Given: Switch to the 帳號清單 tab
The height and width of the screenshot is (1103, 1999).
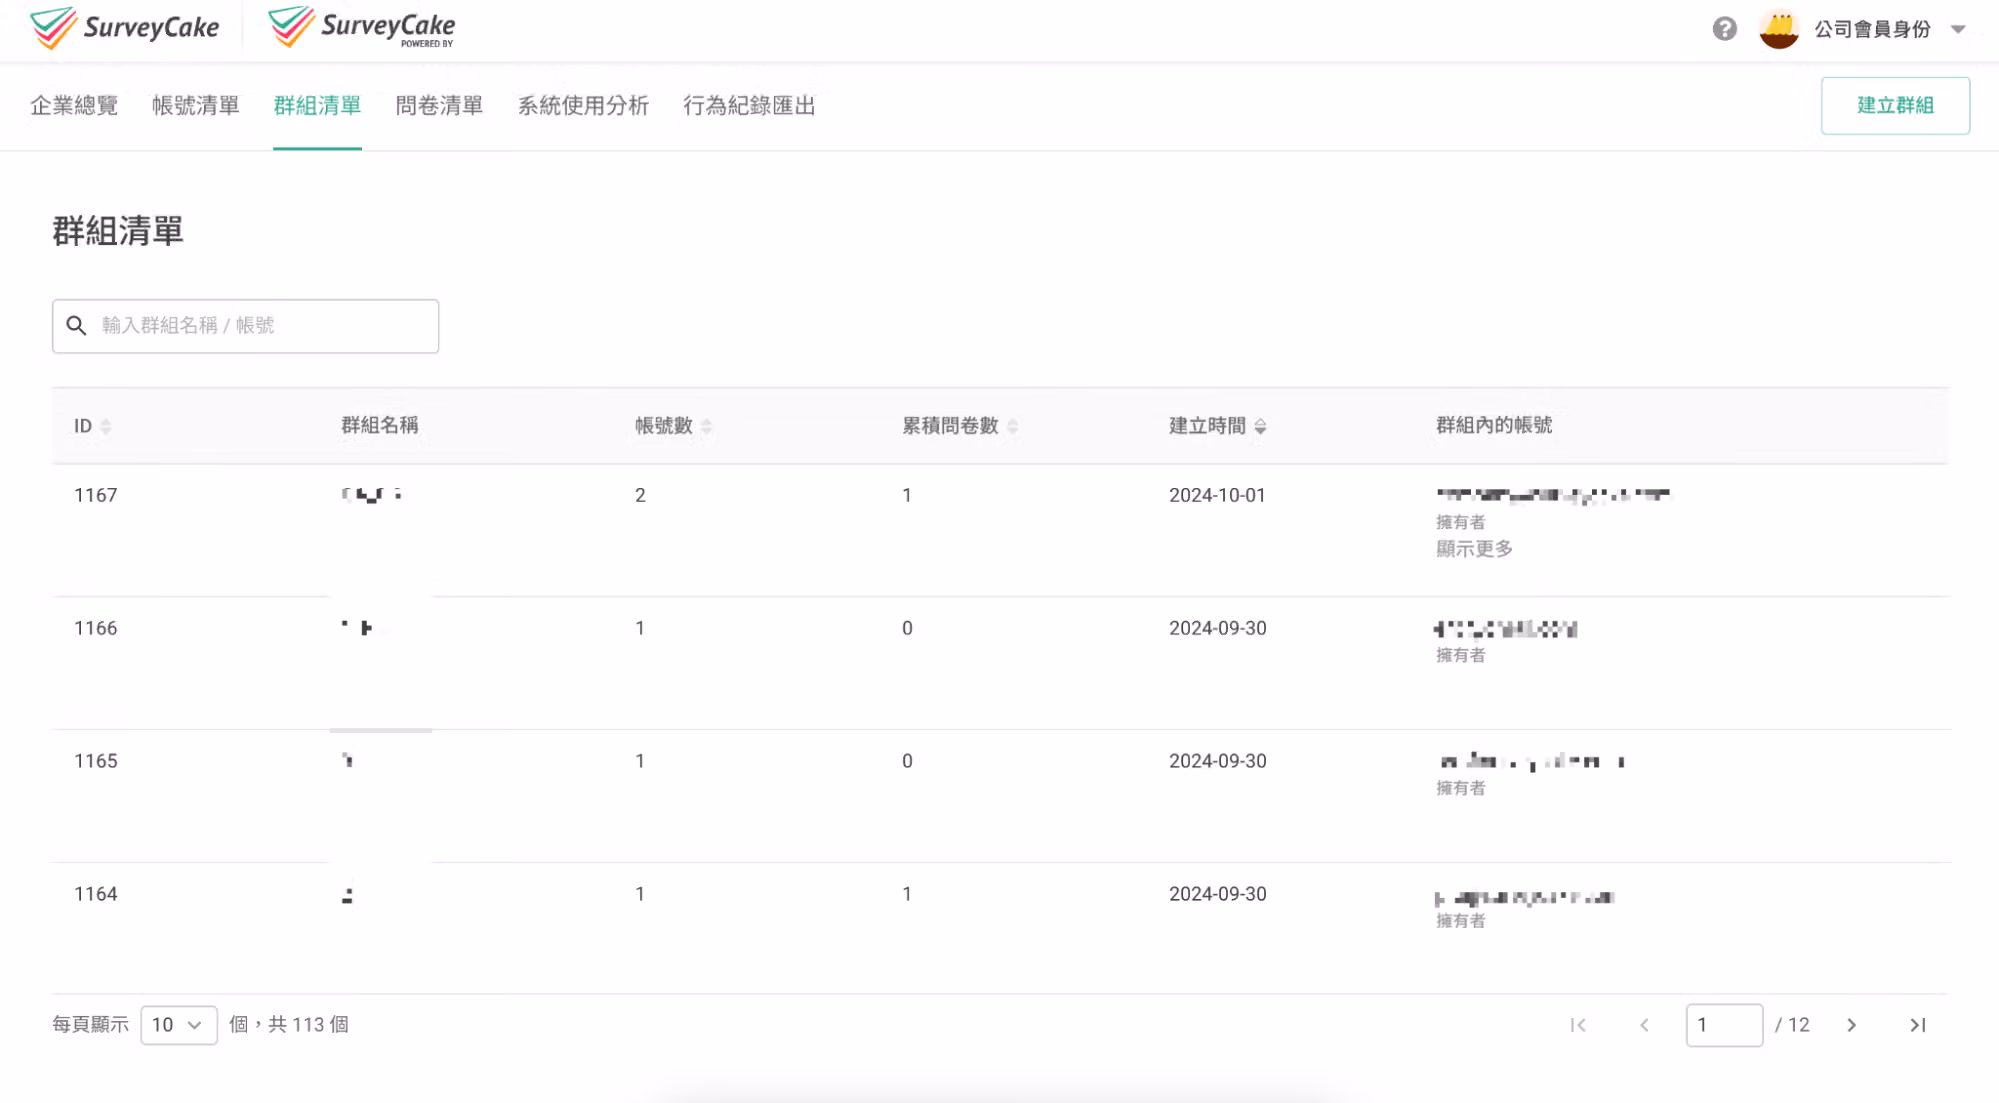Looking at the screenshot, I should (x=196, y=106).
